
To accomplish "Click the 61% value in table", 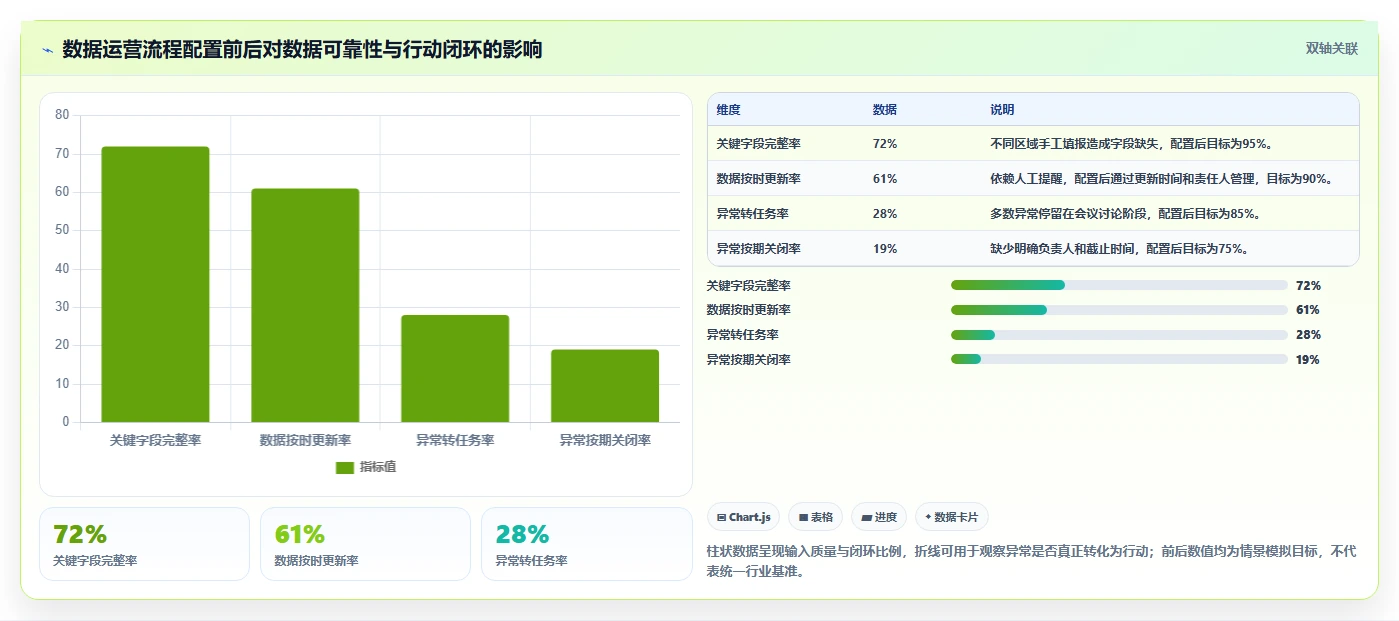I will tap(884, 179).
